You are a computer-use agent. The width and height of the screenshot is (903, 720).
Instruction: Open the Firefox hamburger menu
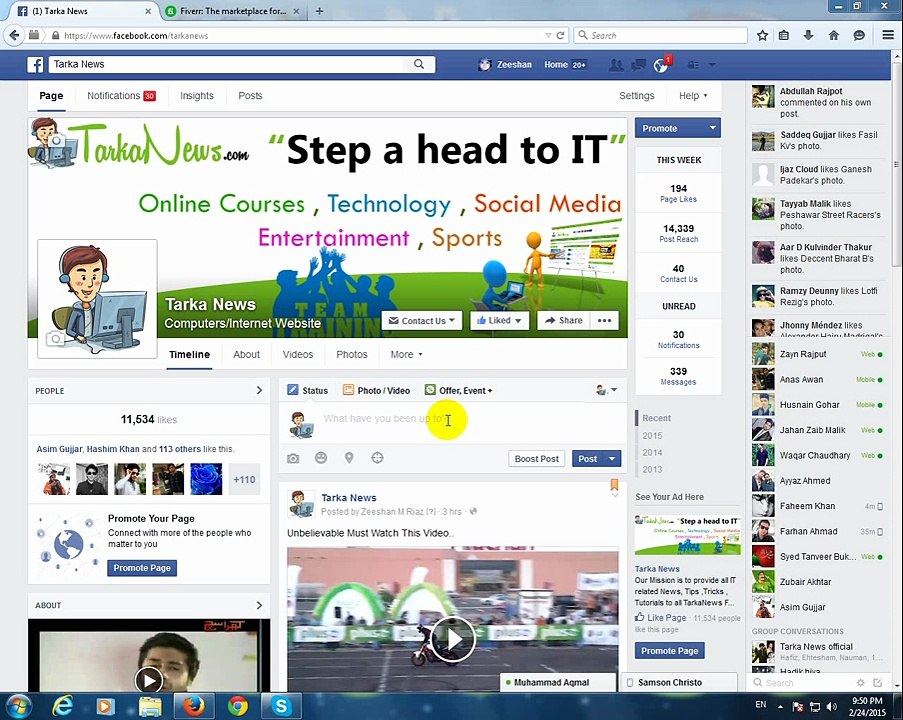[888, 35]
